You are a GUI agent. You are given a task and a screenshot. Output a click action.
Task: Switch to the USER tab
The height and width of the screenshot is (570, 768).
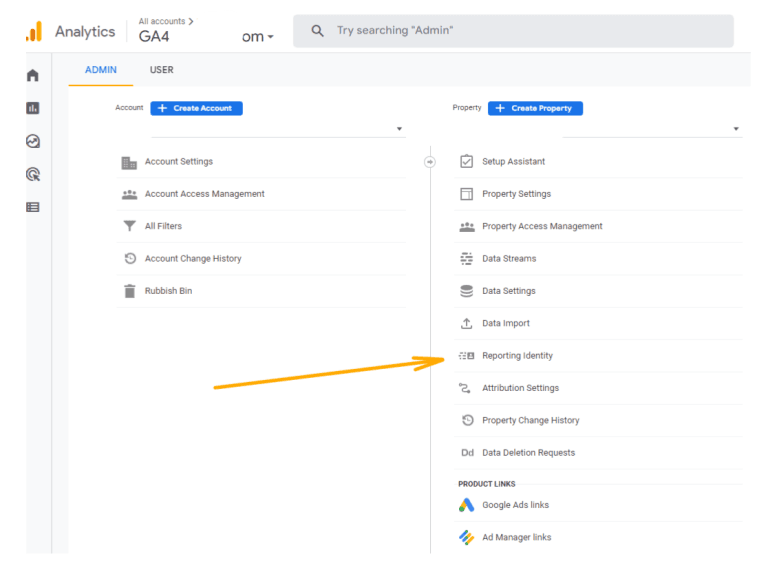(x=161, y=70)
